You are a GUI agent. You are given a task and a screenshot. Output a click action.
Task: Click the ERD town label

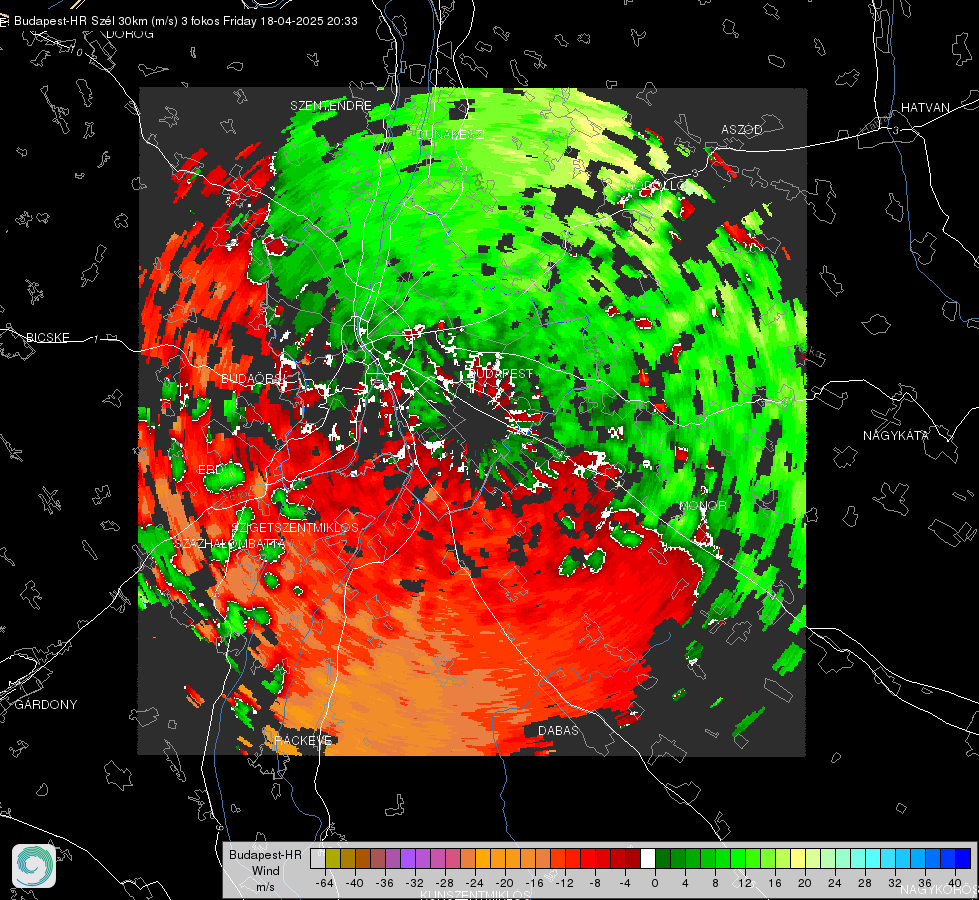tap(210, 470)
